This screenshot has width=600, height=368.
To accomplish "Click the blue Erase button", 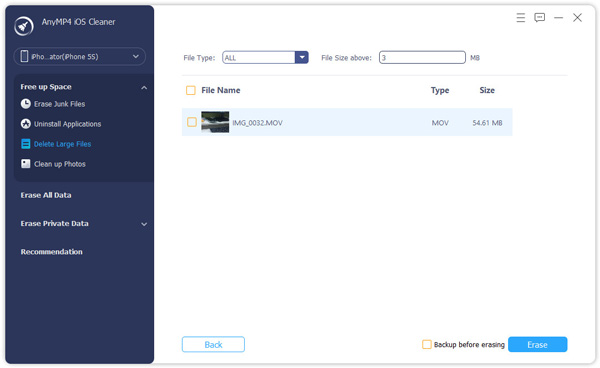I will click(x=538, y=344).
